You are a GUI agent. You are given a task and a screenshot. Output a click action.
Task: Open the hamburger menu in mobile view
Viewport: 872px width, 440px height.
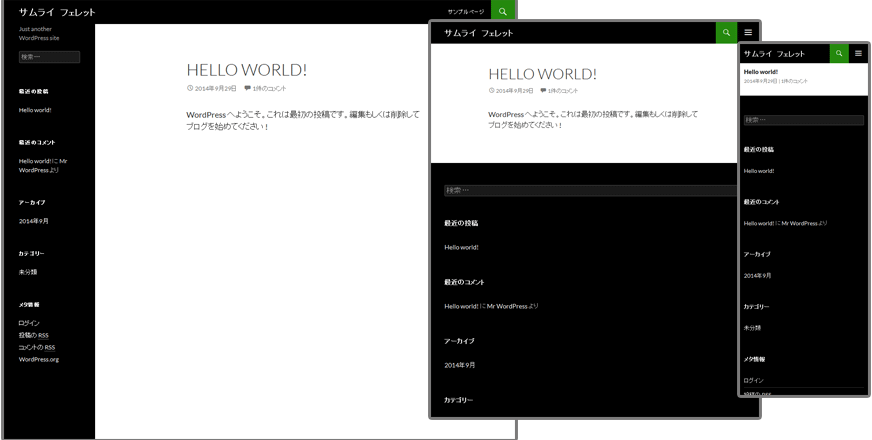[x=858, y=53]
